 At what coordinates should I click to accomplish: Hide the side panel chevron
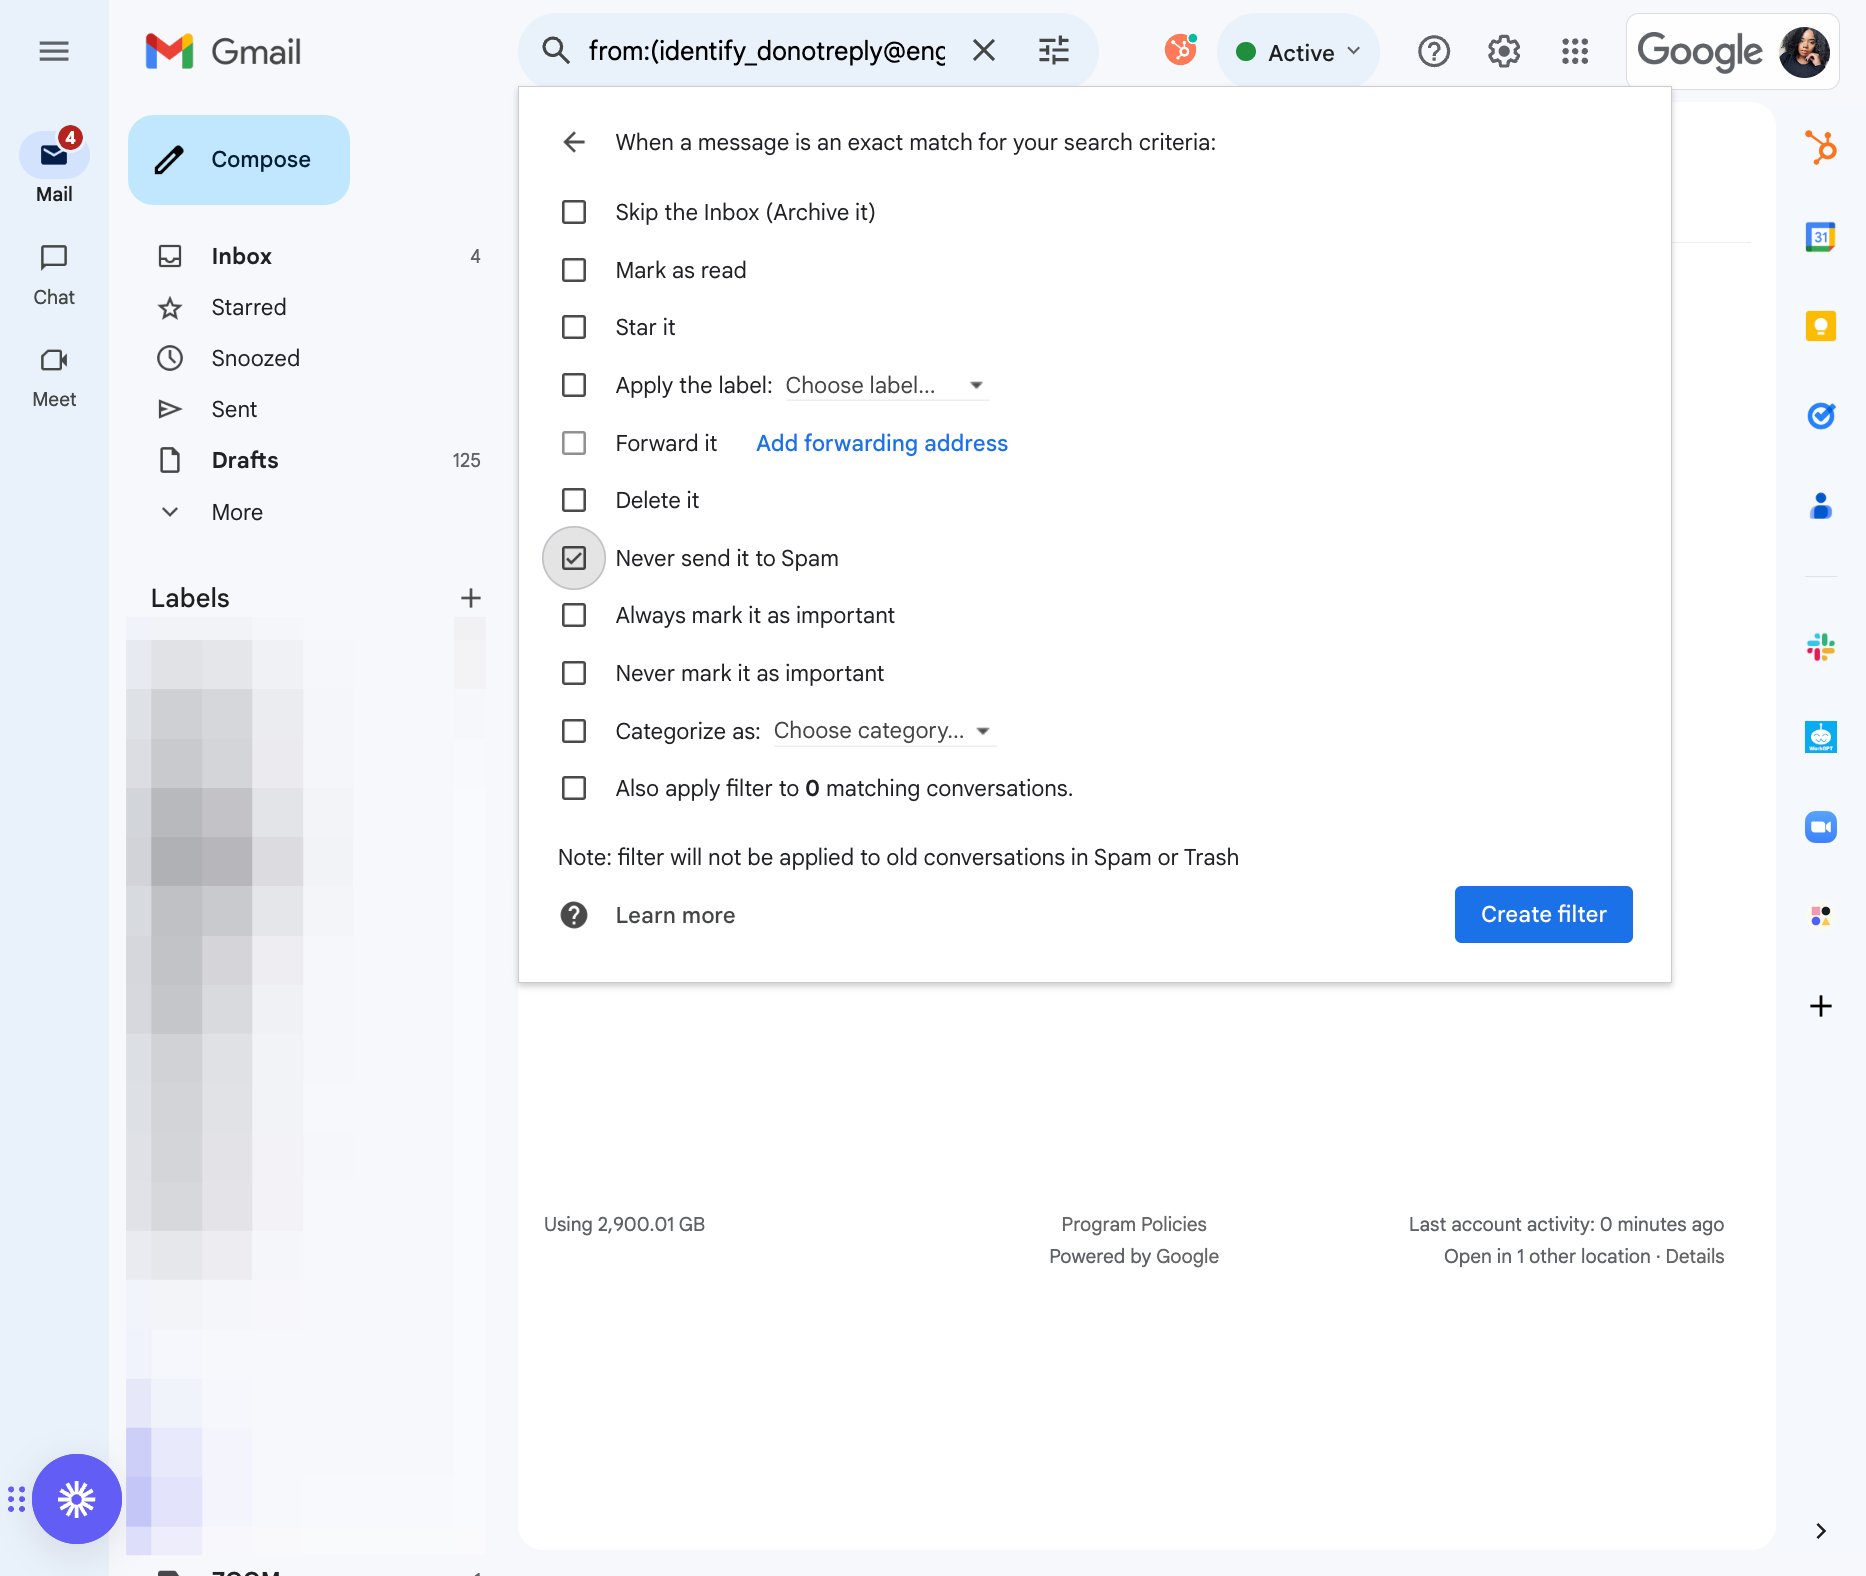[1821, 1531]
